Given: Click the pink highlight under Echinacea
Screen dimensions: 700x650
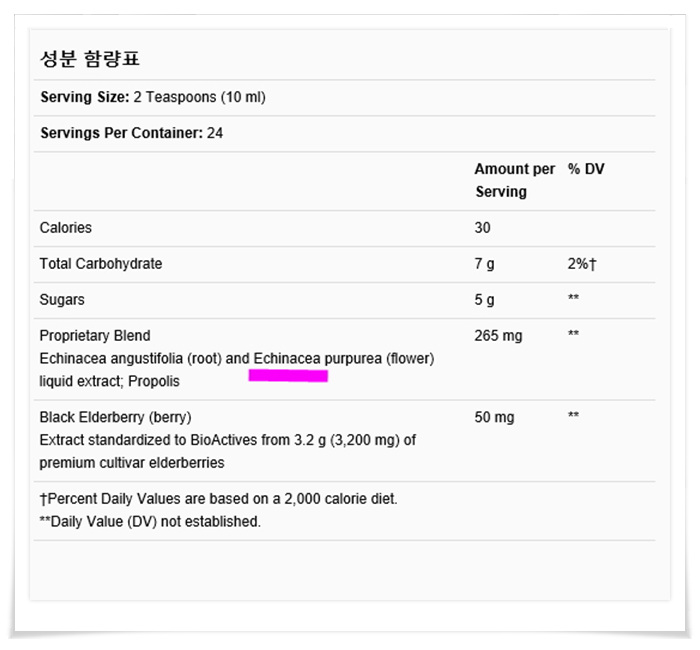Looking at the screenshot, I should pos(288,376).
